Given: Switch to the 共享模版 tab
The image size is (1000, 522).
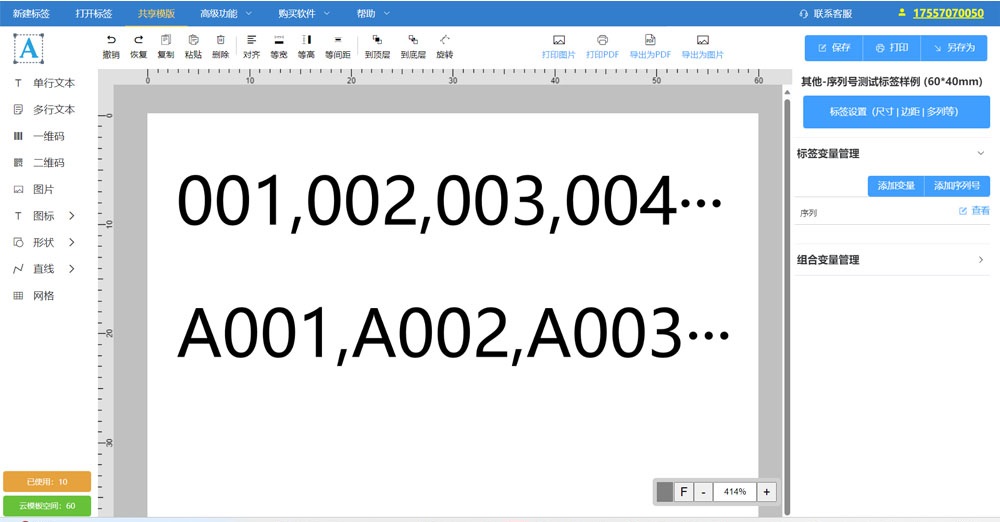Looking at the screenshot, I should click(x=156, y=14).
